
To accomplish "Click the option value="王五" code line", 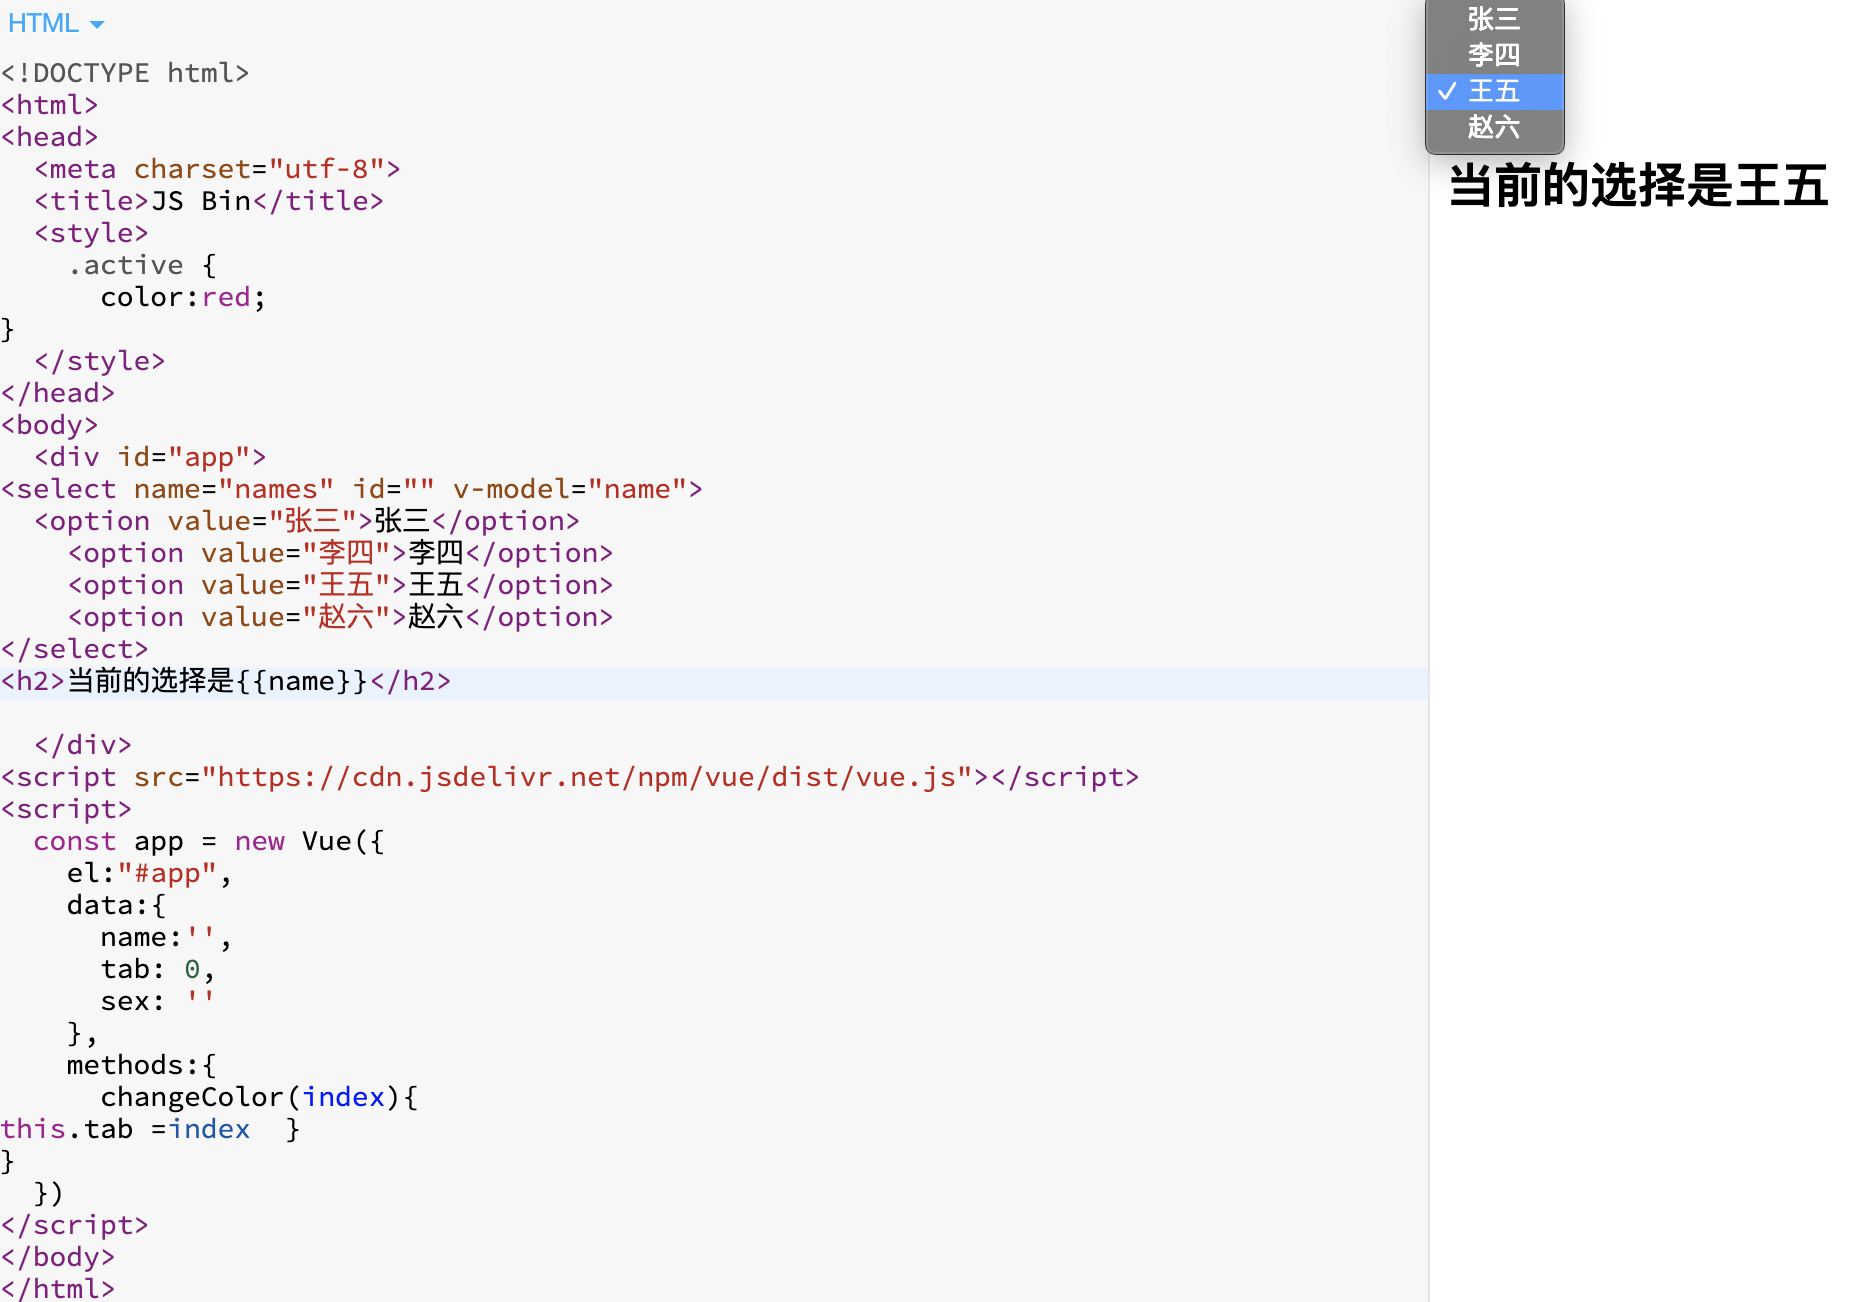I will point(340,585).
